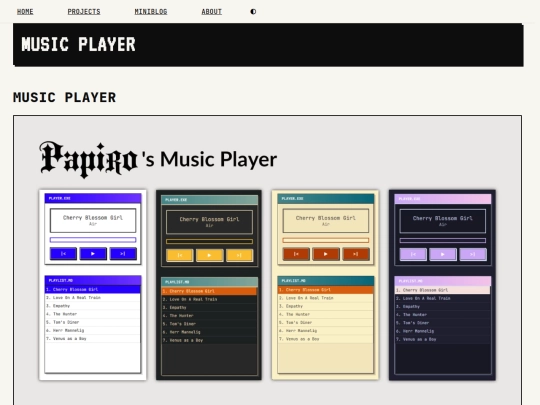Image resolution: width=540 pixels, height=405 pixels.
Task: Select Love On A Real Train in purple playlist
Action: [x=443, y=298]
